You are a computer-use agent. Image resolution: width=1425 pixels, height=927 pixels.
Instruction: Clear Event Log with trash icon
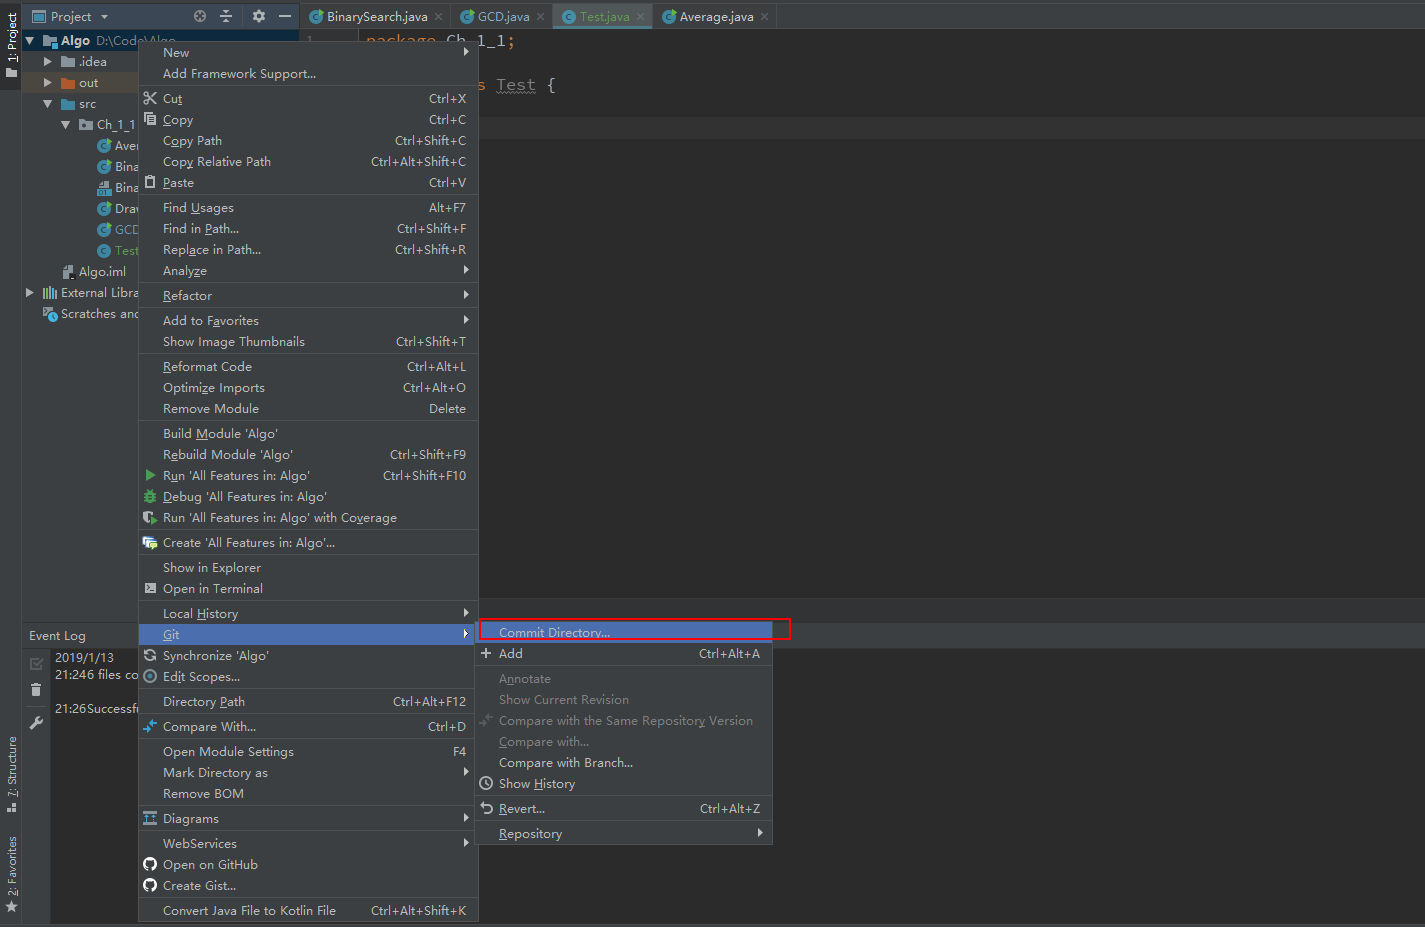pos(36,690)
